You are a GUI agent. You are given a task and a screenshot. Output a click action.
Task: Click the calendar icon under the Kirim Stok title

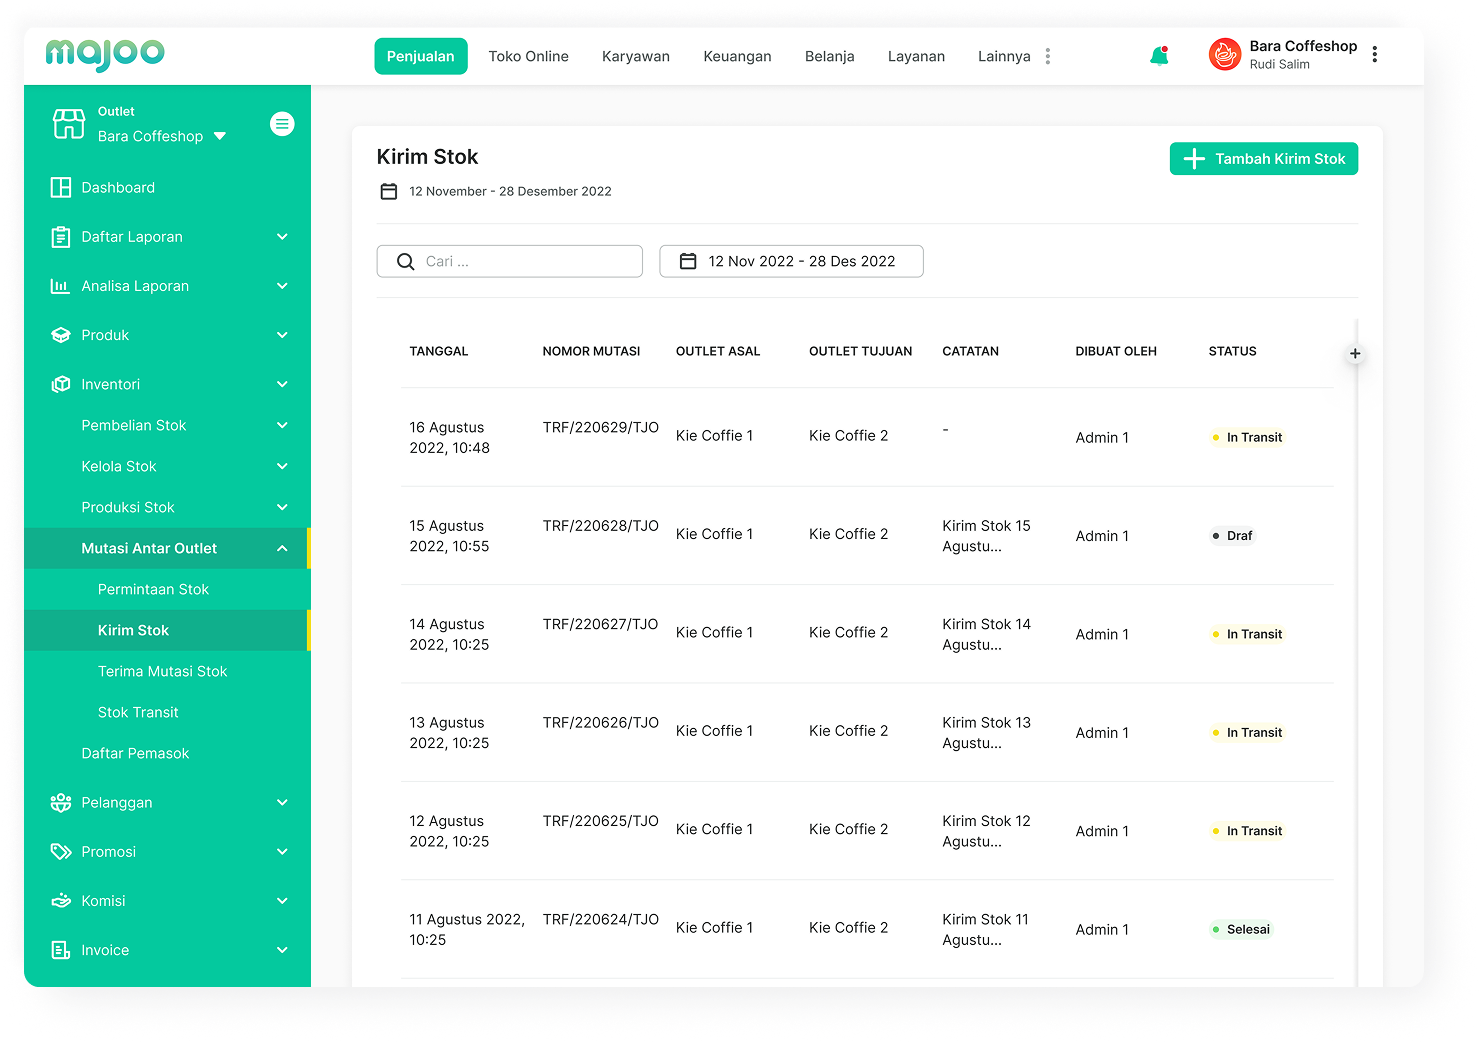pos(389,191)
